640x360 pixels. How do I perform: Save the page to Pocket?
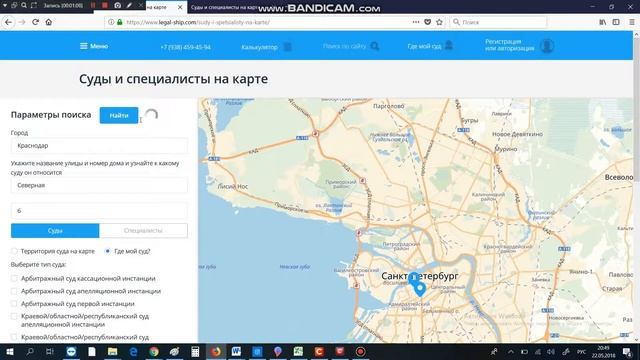pos(427,22)
